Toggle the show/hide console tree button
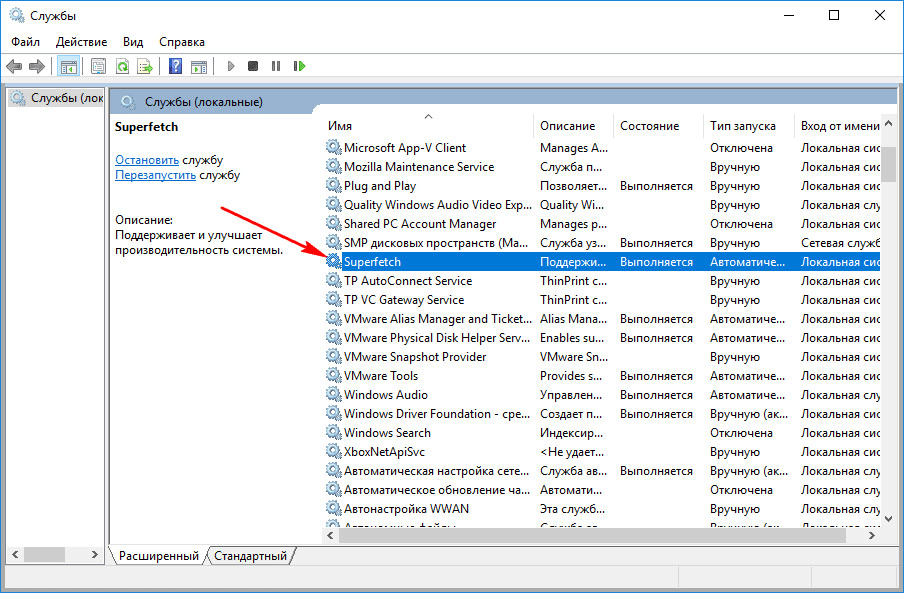The image size is (904, 593). 69,67
